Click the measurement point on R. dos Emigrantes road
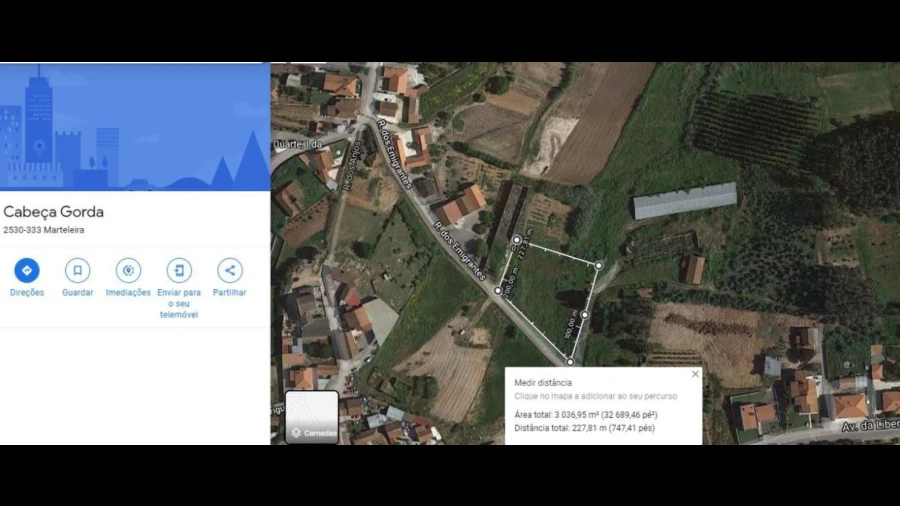This screenshot has width=900, height=506. (570, 362)
